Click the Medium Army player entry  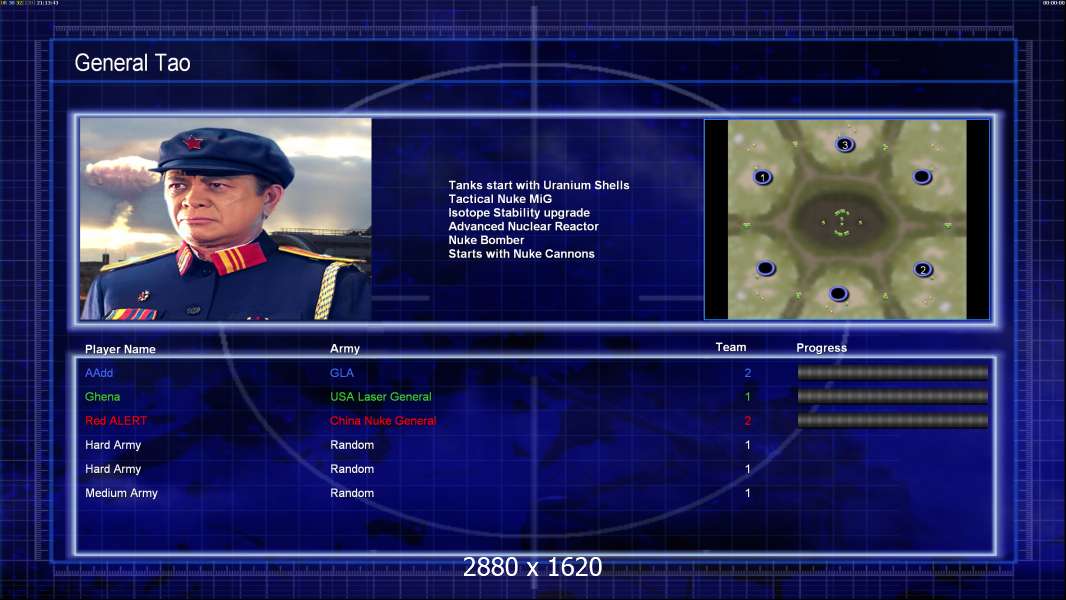pyautogui.click(x=121, y=493)
